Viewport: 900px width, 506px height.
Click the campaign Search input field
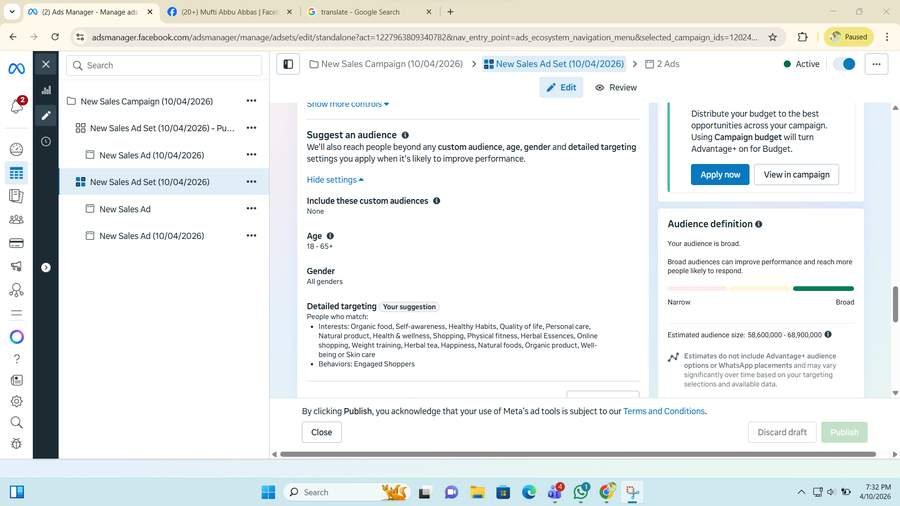coord(164,65)
